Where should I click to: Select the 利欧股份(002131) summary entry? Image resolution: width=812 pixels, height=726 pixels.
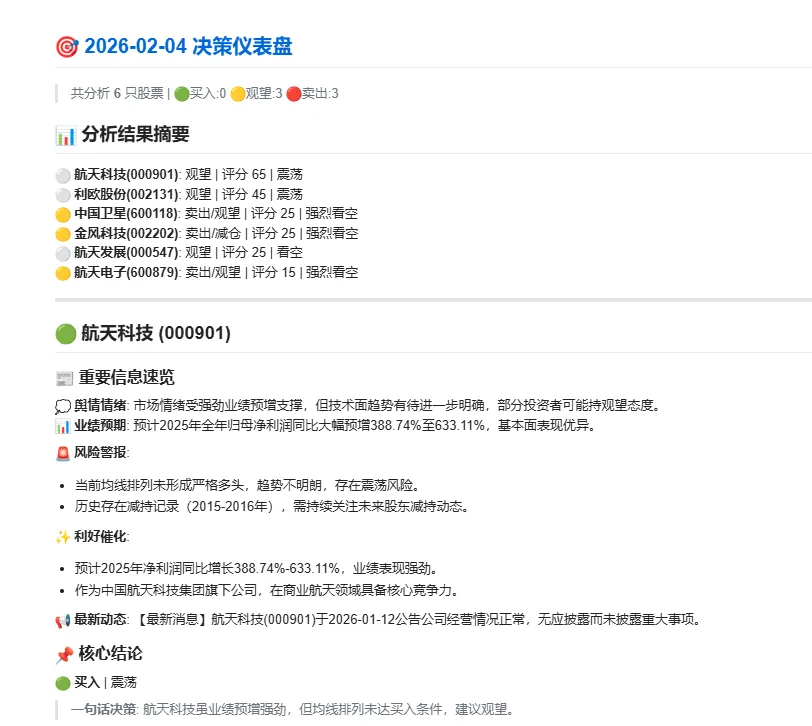pos(188,194)
